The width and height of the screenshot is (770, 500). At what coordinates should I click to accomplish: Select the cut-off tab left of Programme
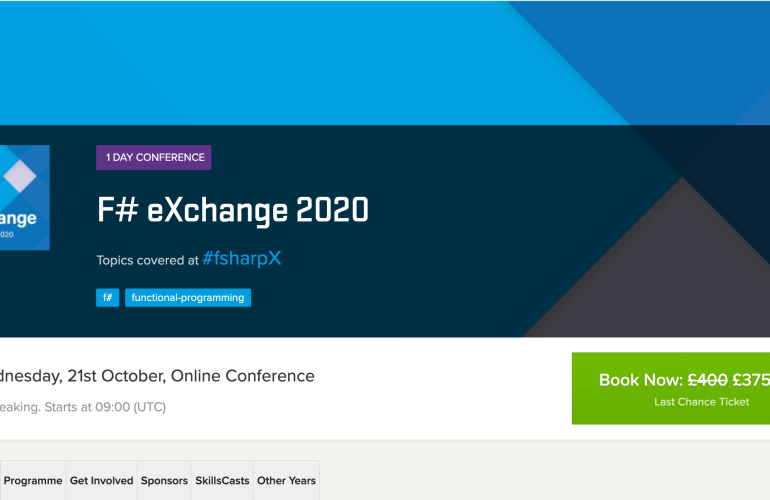point(1,481)
